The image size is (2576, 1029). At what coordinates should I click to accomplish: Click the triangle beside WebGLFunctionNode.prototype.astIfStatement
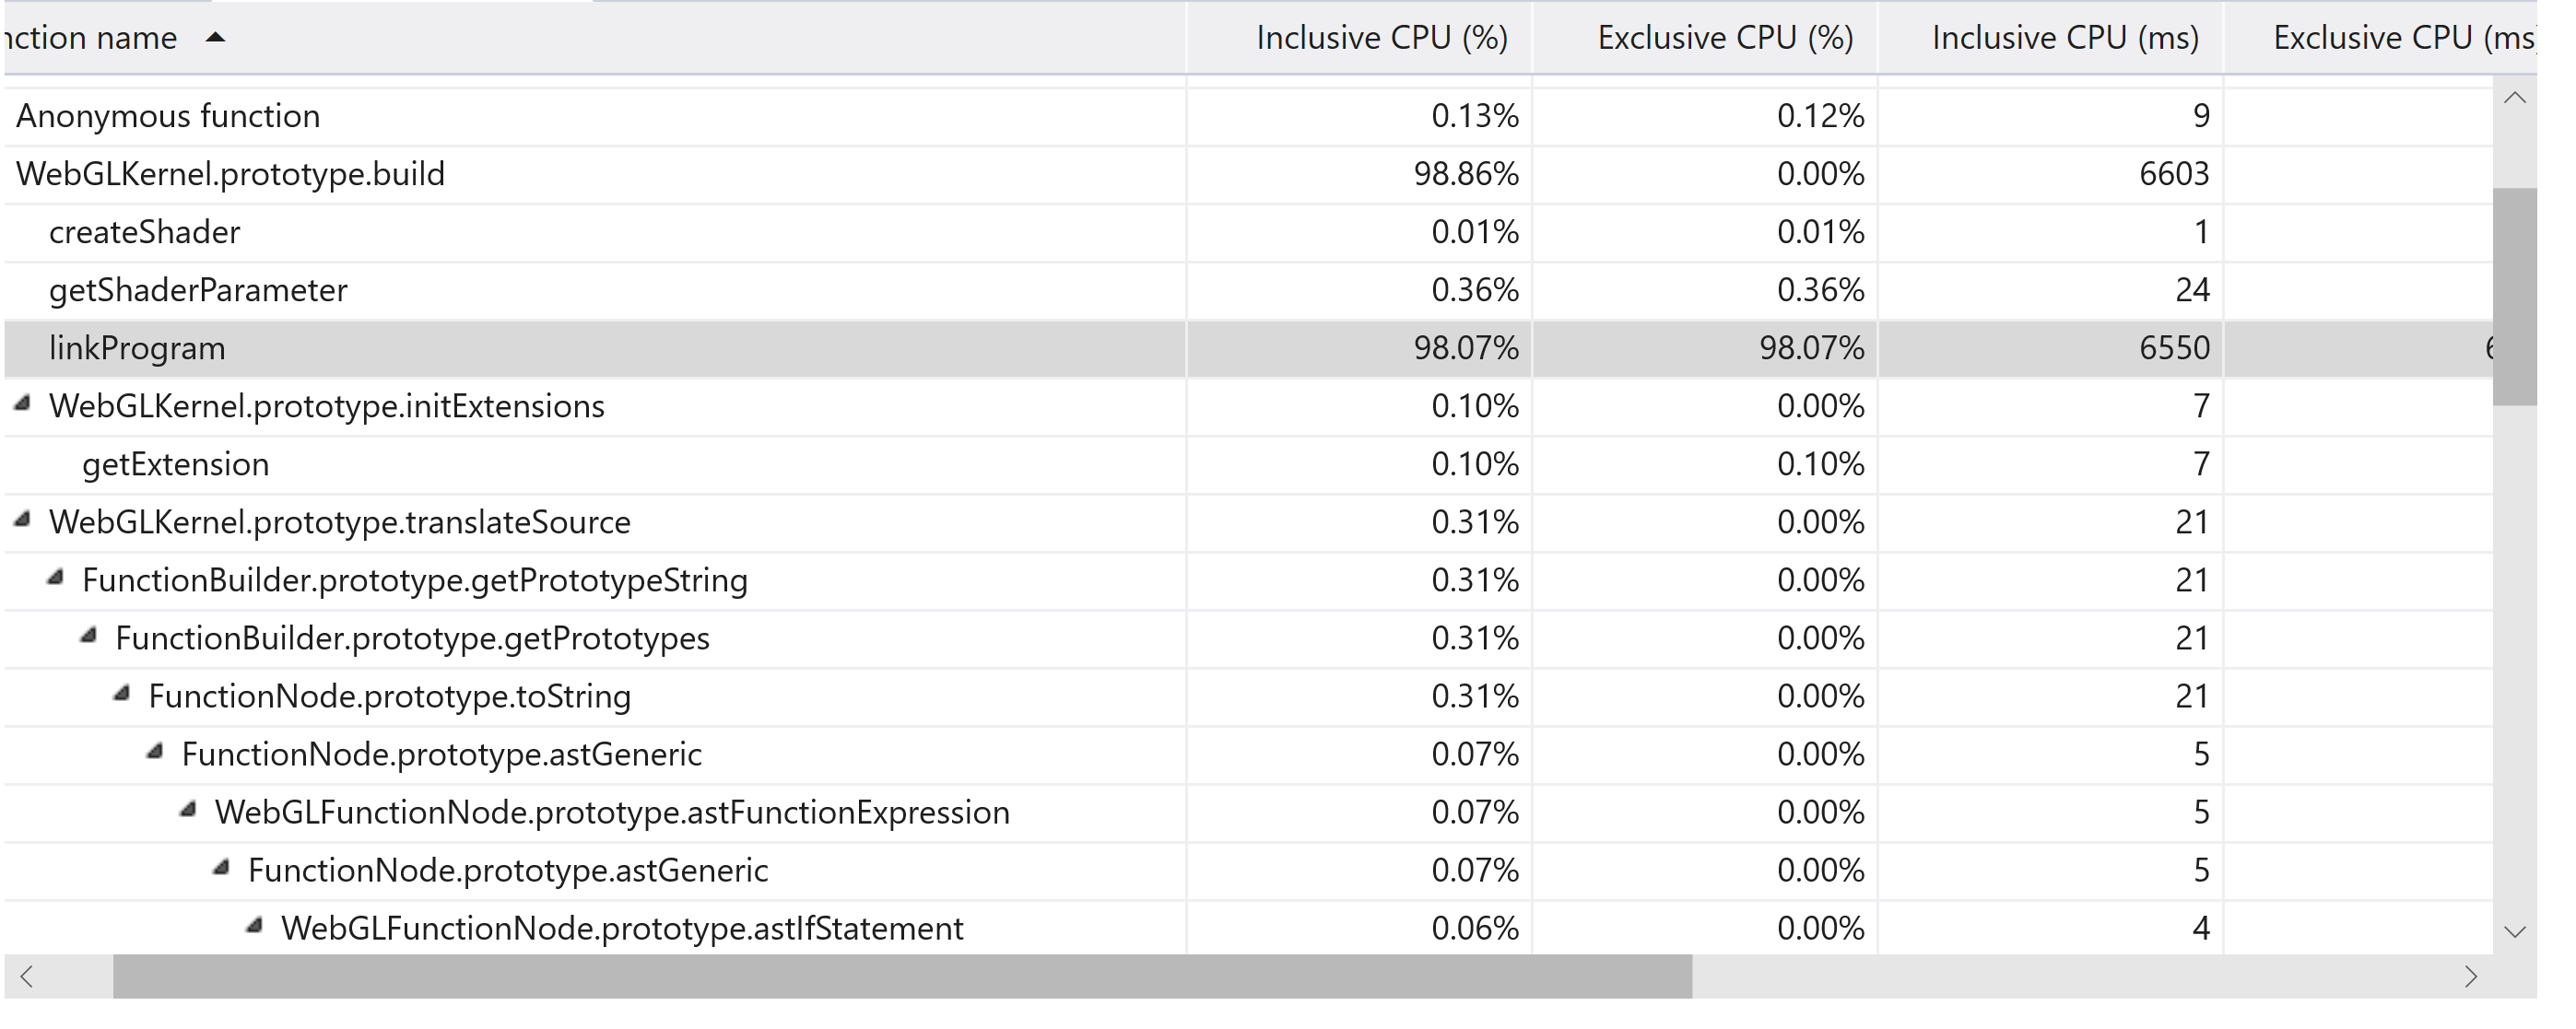point(257,926)
